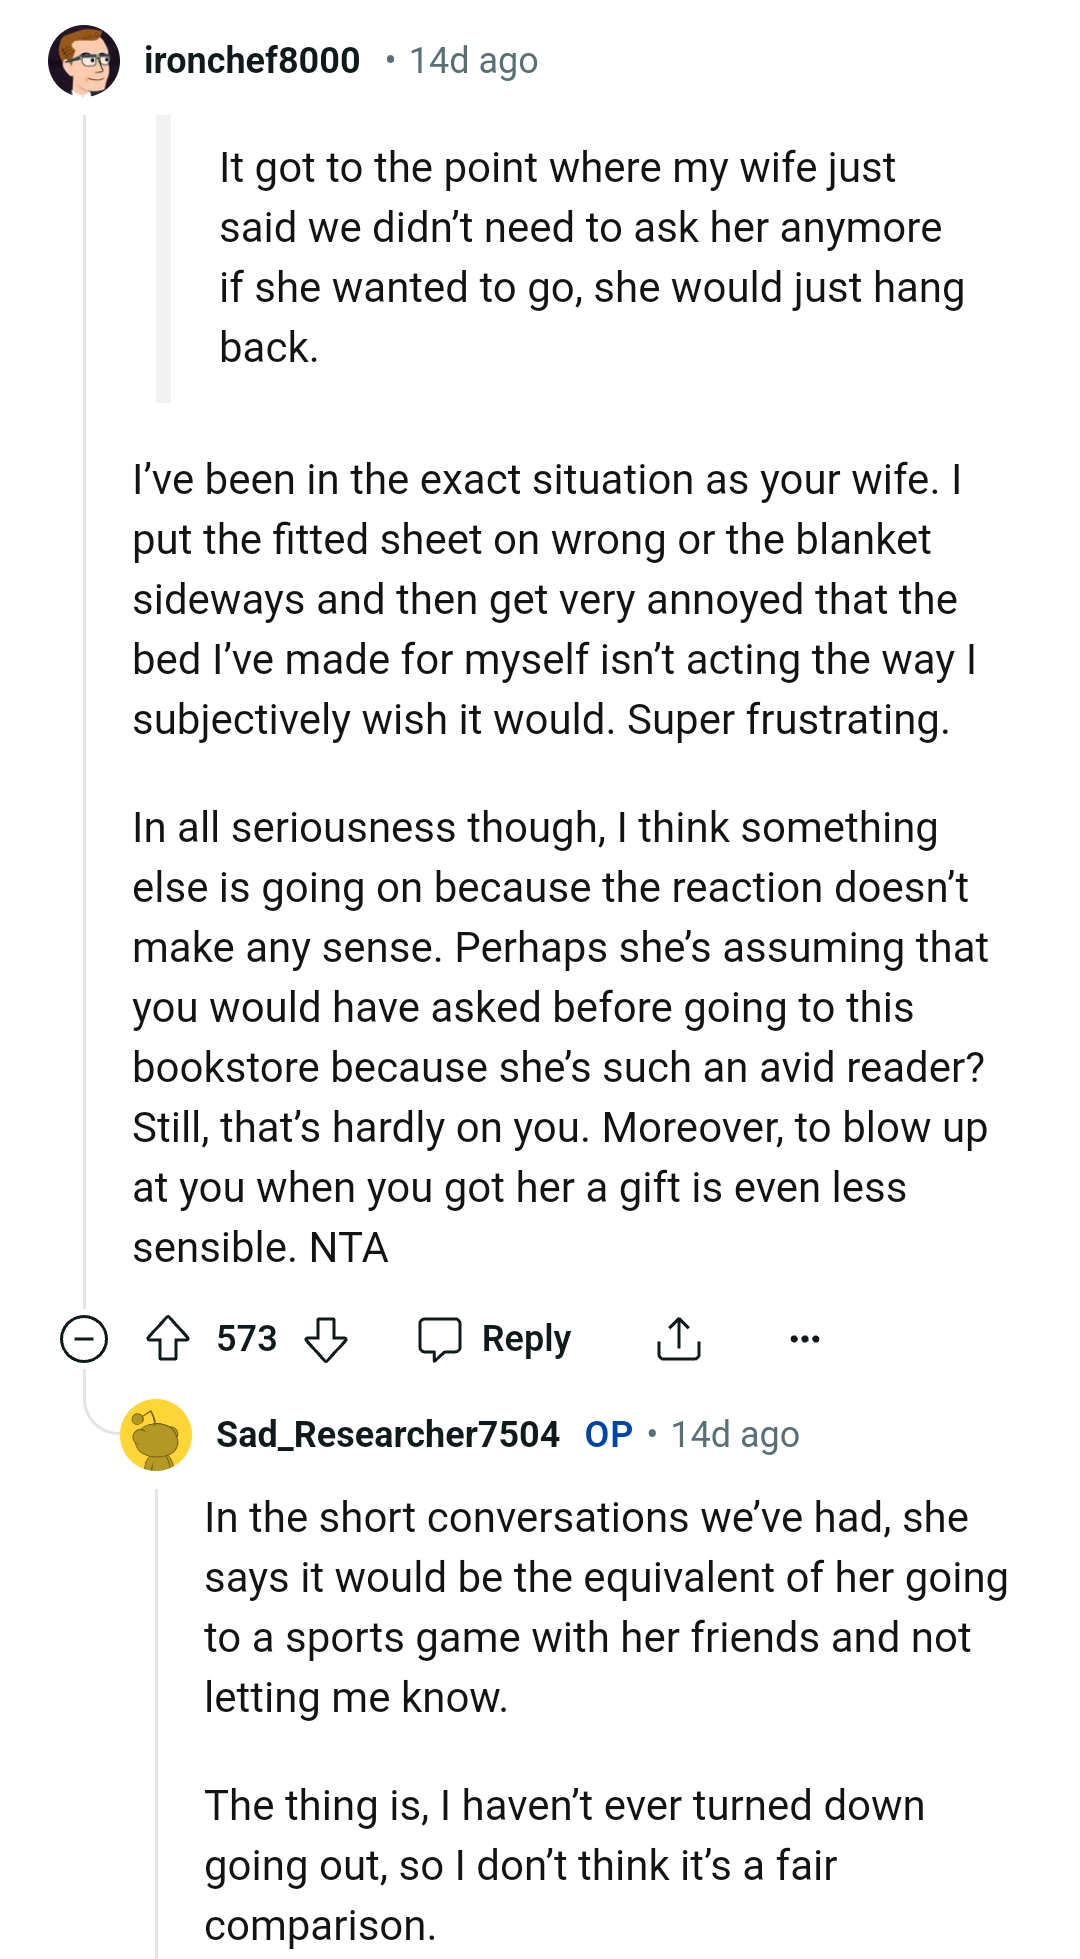Select the OP badge next to Sad_Researcher7504
Screen dimensions: 1080x1959
click(x=611, y=1432)
